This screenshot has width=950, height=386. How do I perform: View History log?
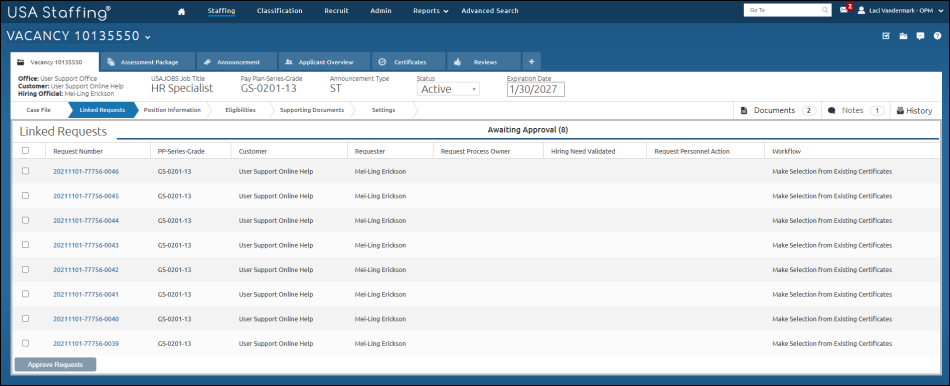[x=914, y=110]
